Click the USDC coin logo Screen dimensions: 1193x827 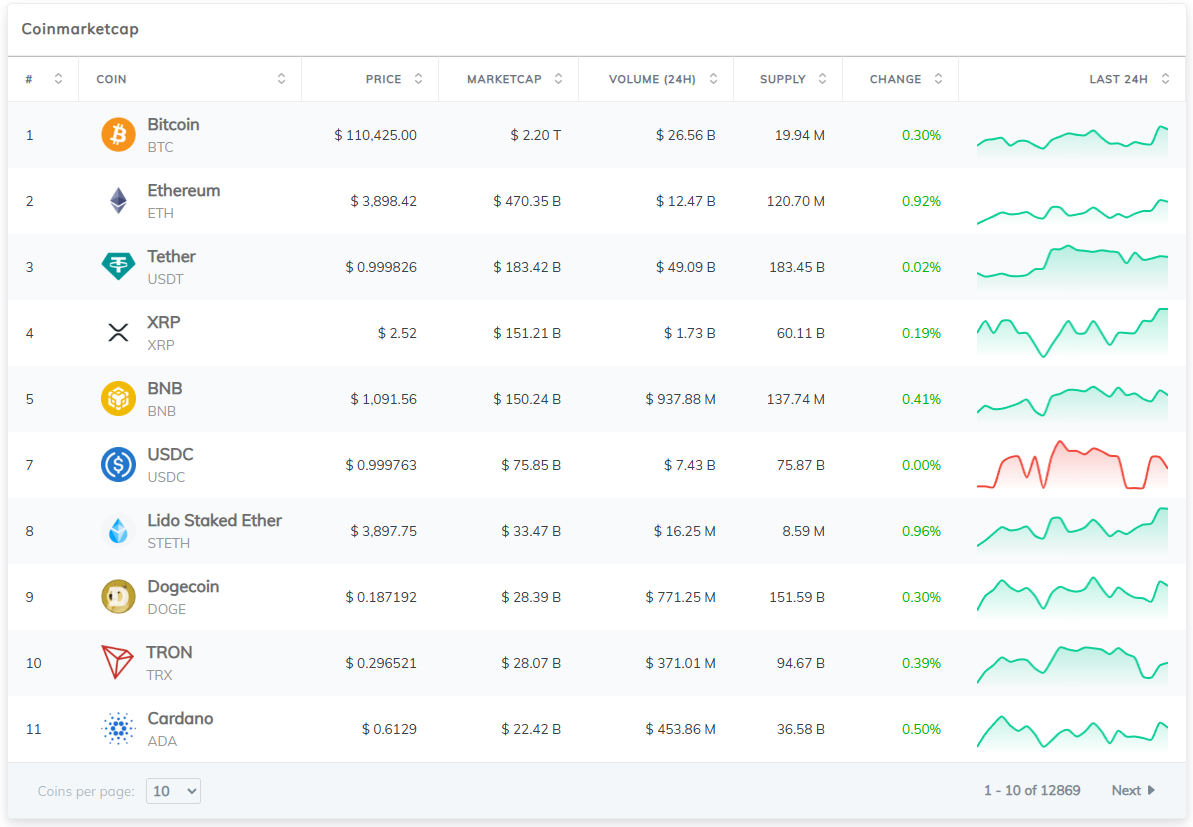coord(118,465)
